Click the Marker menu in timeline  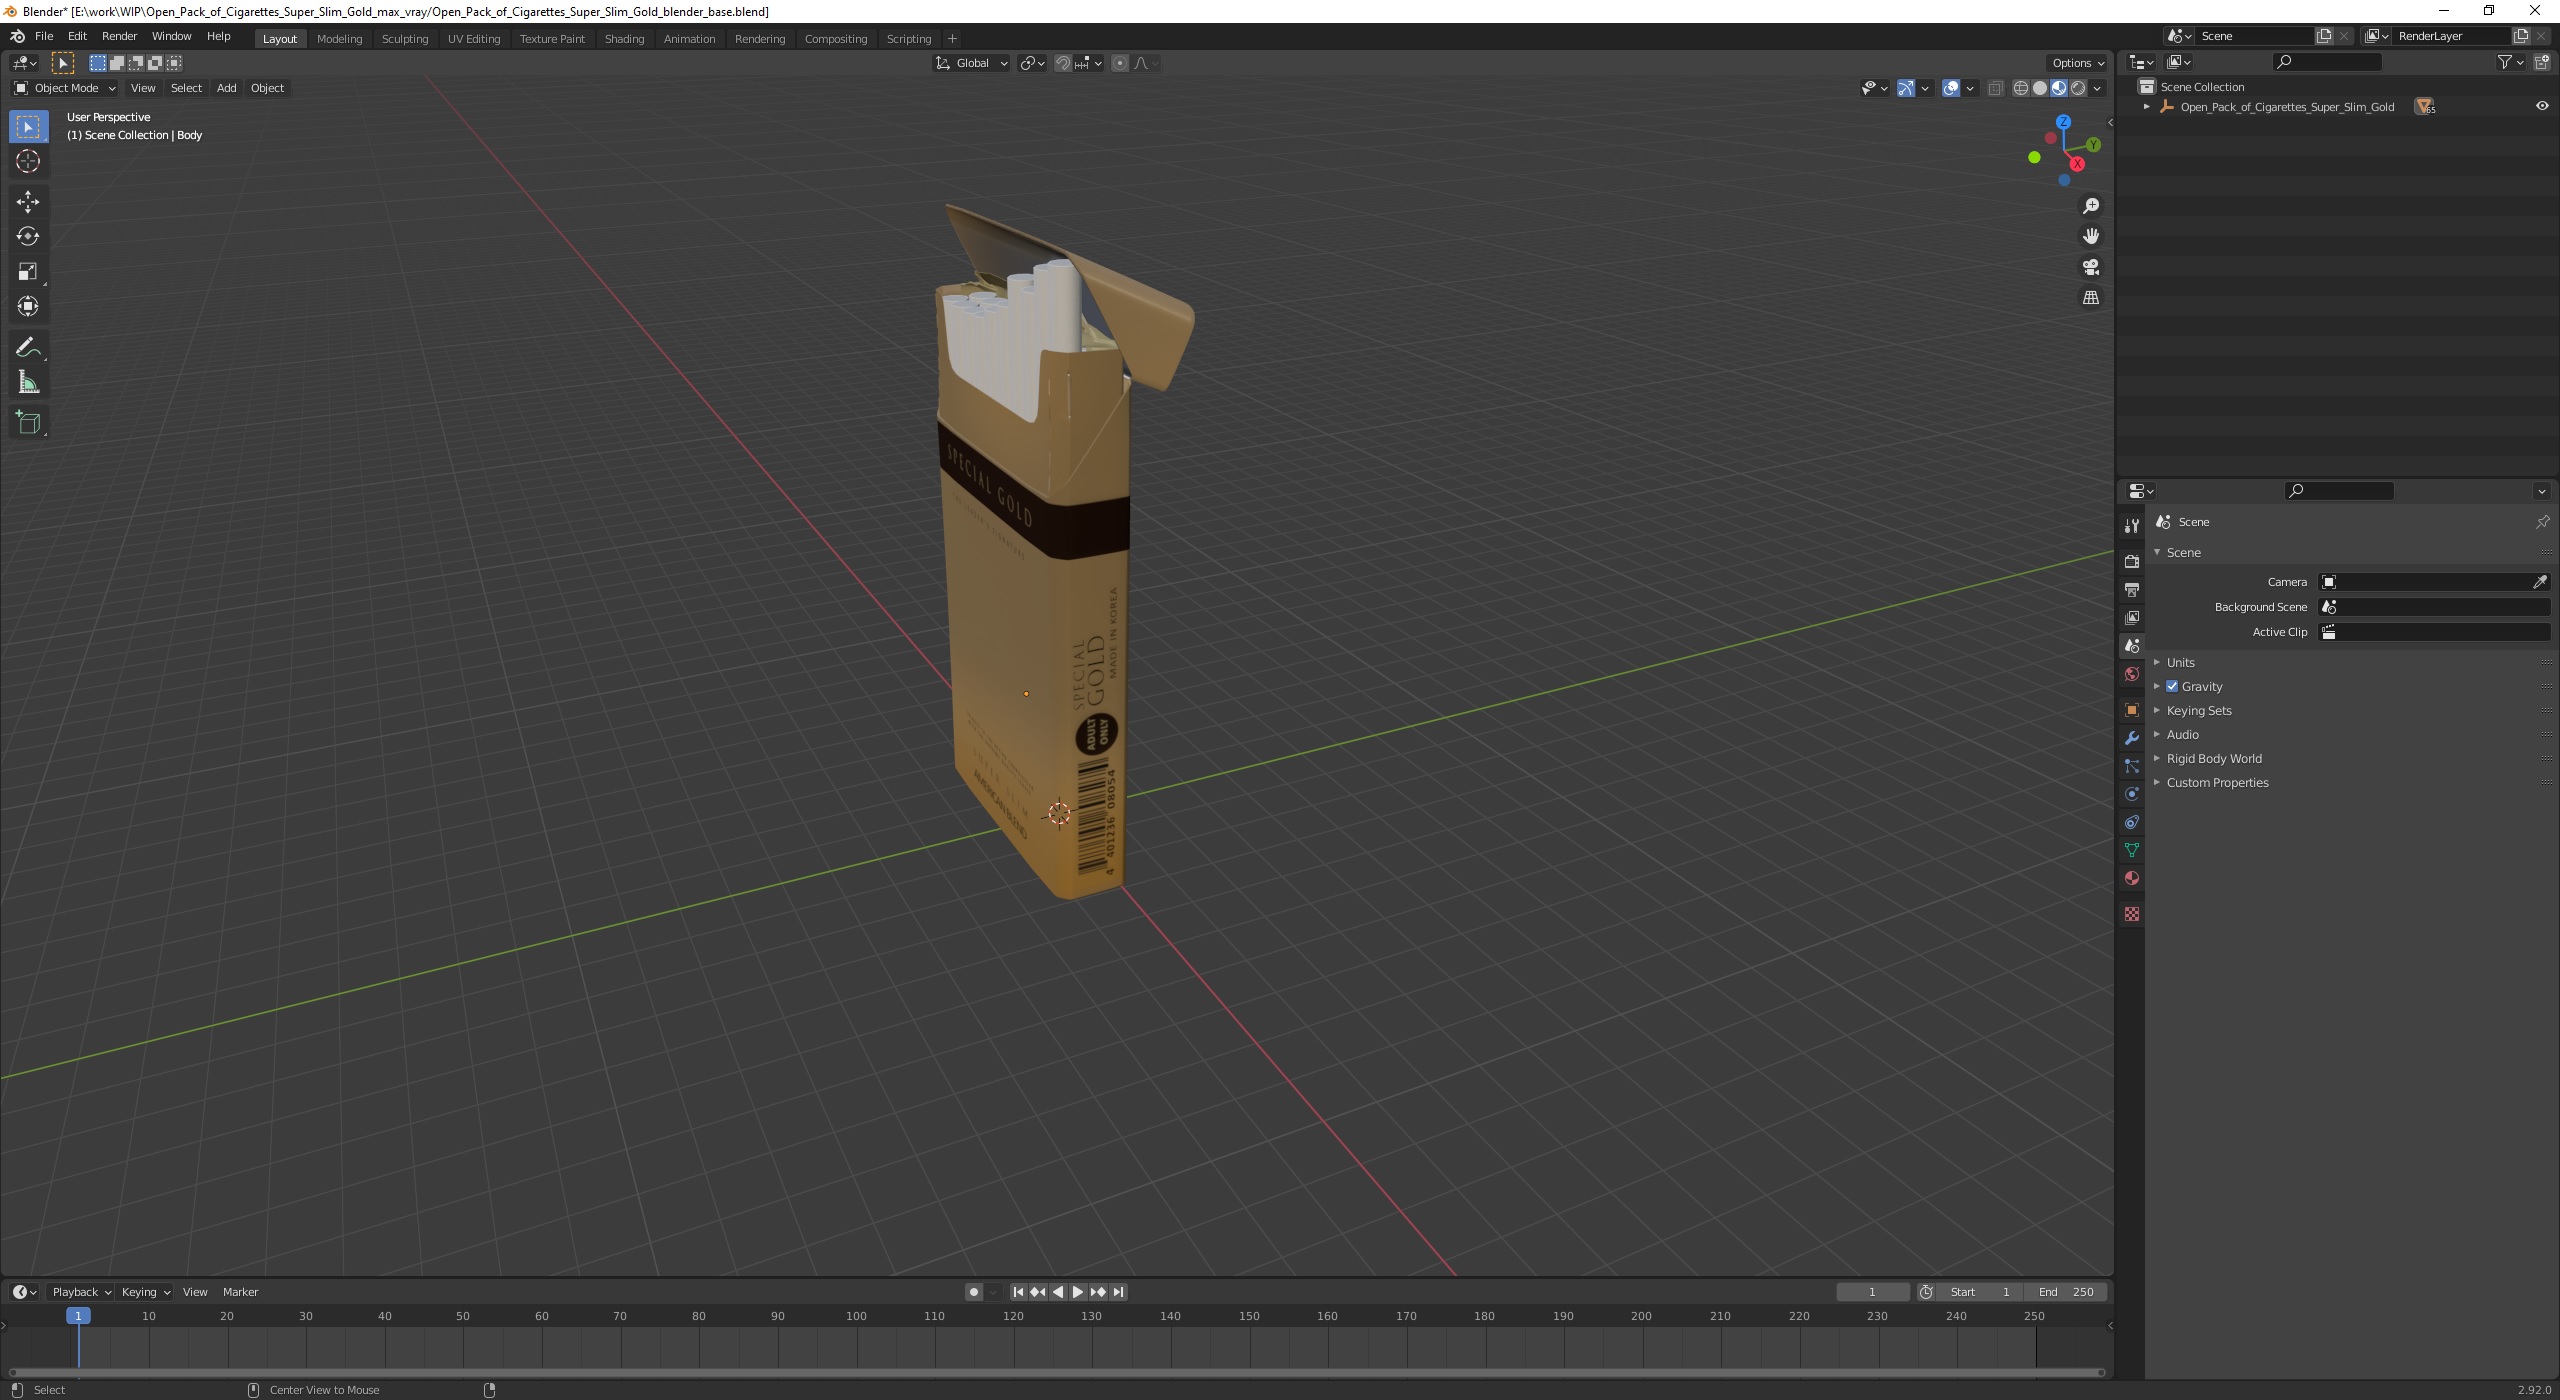[240, 1292]
